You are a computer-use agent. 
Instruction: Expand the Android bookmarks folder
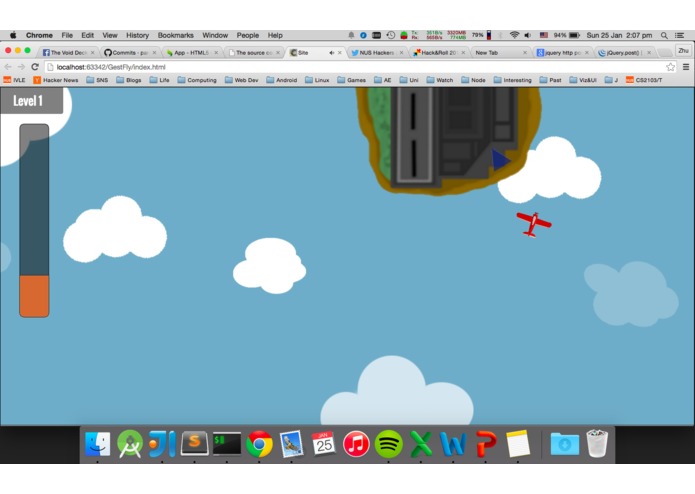click(x=281, y=80)
